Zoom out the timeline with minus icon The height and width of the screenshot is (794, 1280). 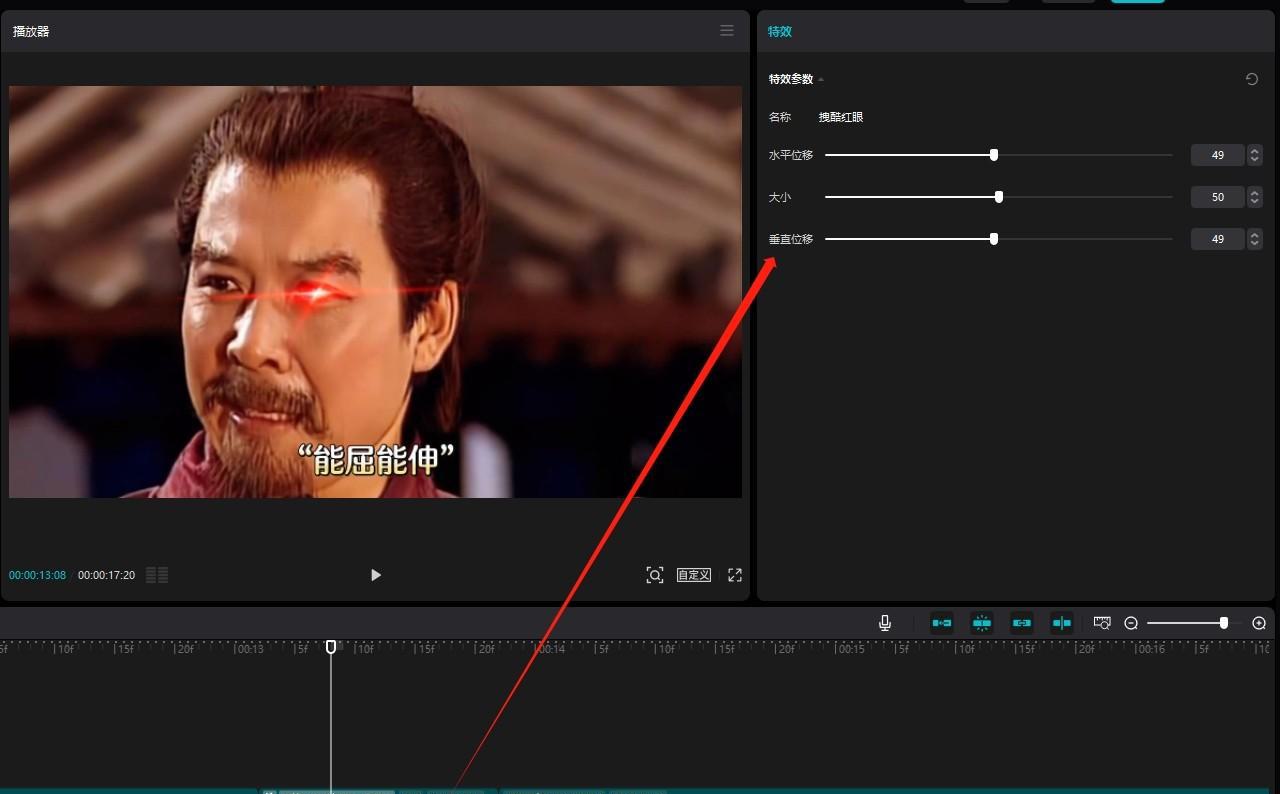1131,623
